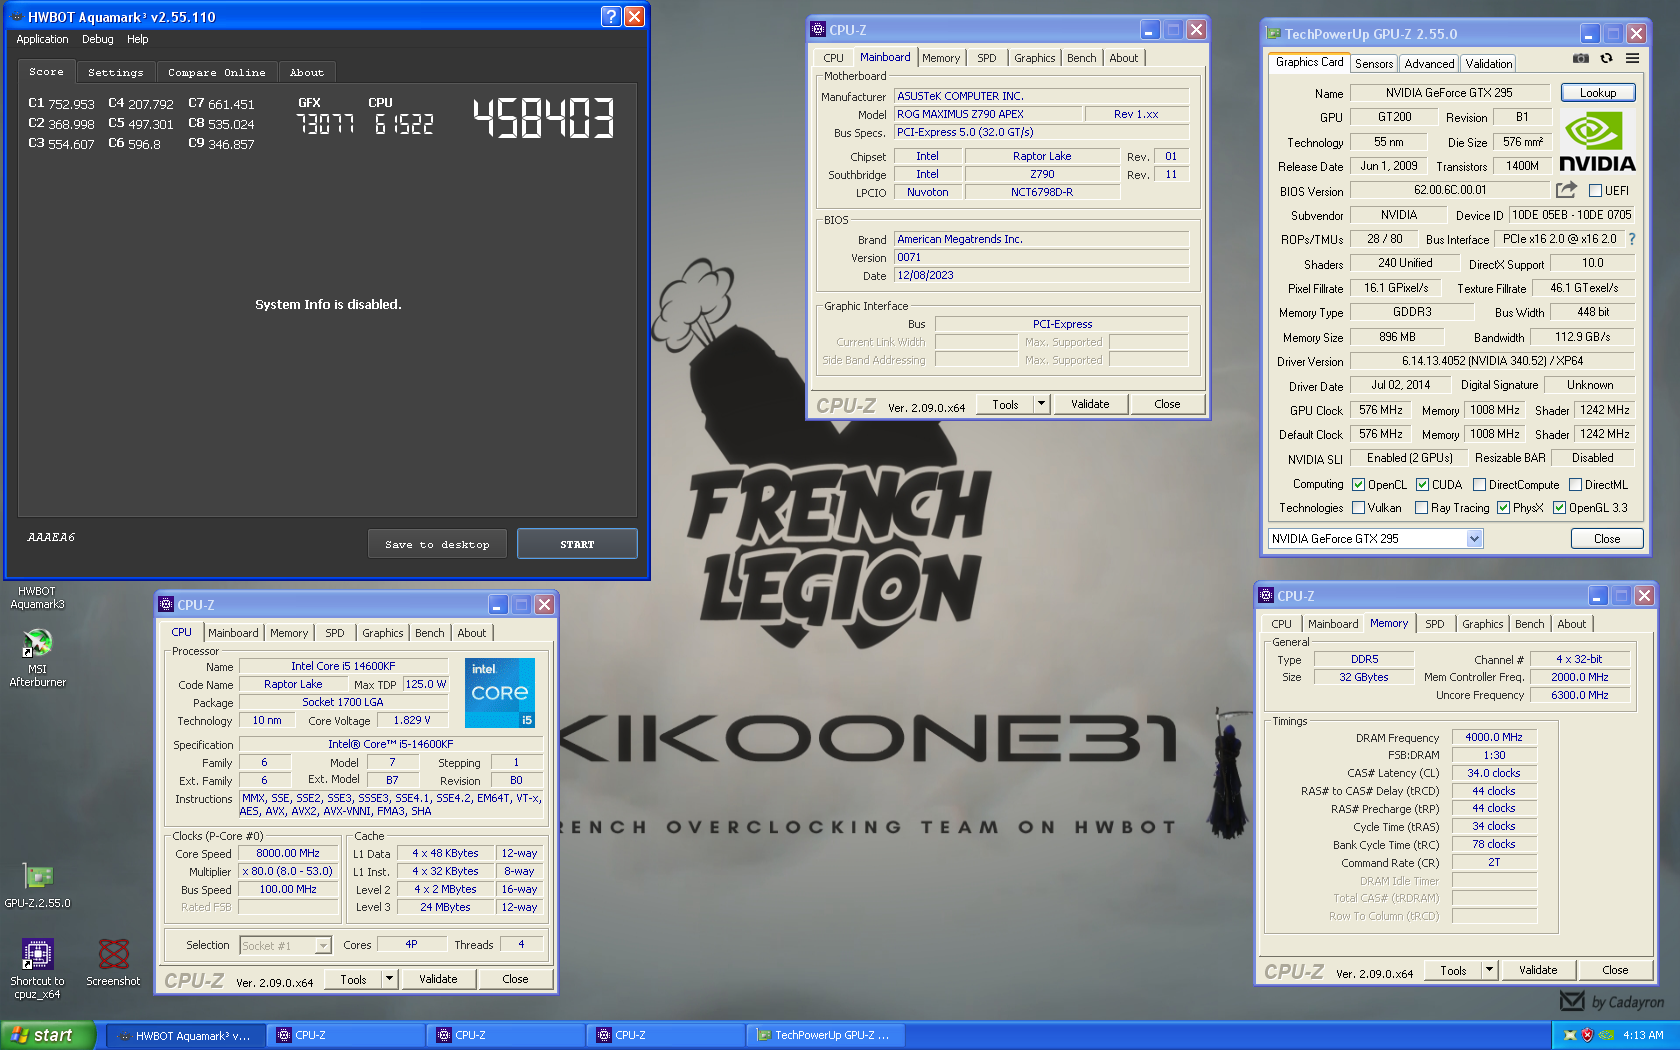This screenshot has width=1680, height=1050.
Task: Click the CPU-Z Mainboard window title icon
Action: 818,30
